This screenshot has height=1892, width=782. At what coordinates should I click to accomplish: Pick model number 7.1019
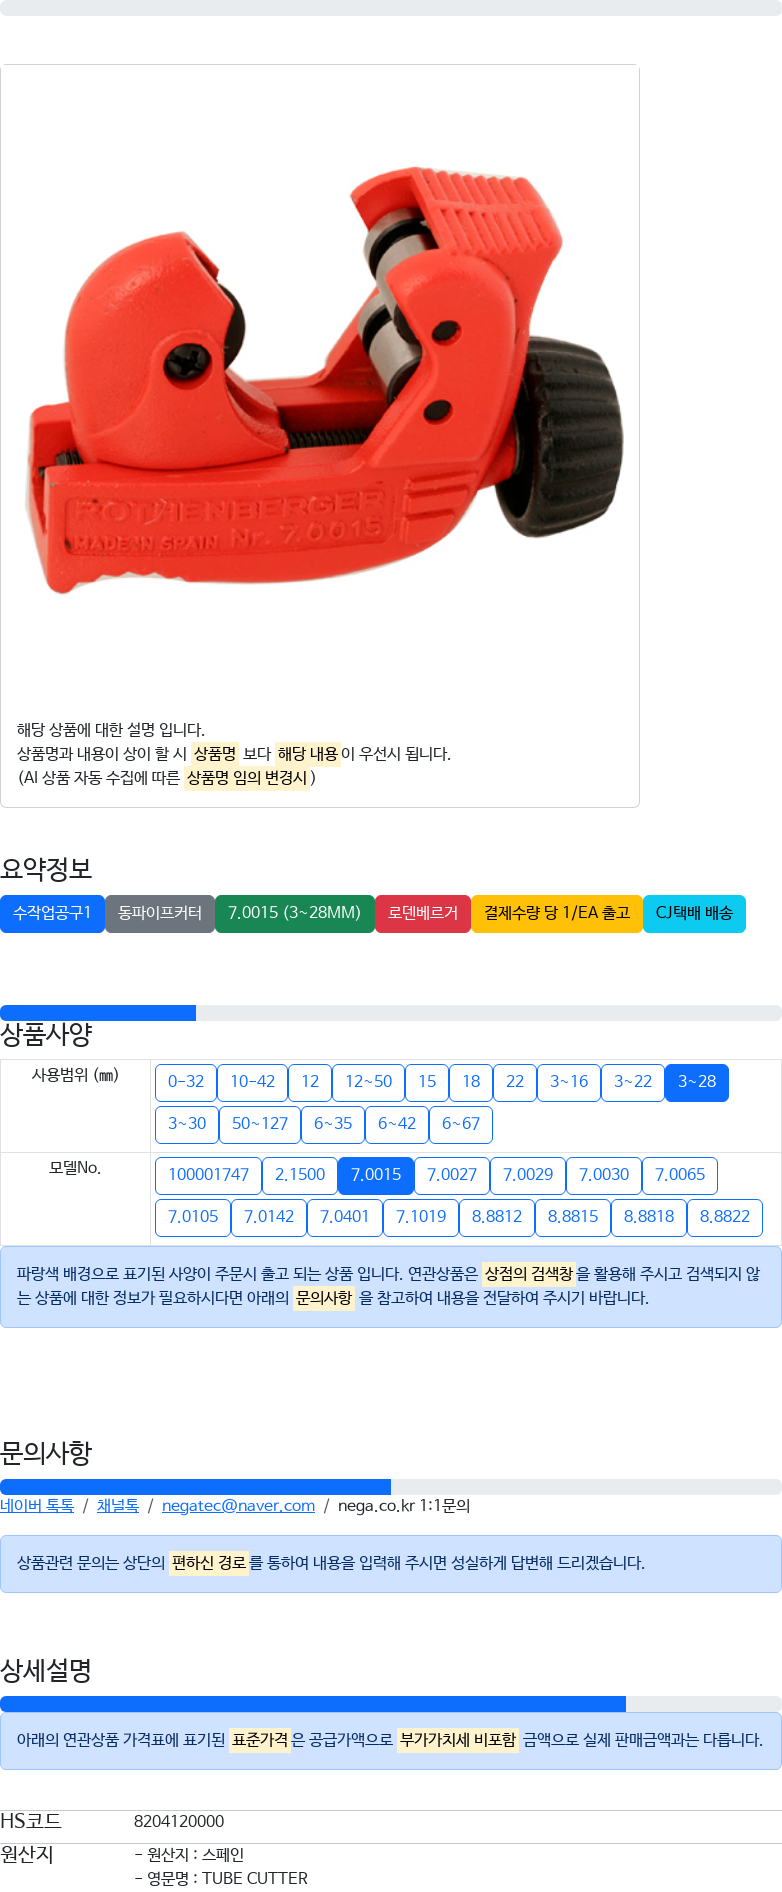tap(421, 1217)
